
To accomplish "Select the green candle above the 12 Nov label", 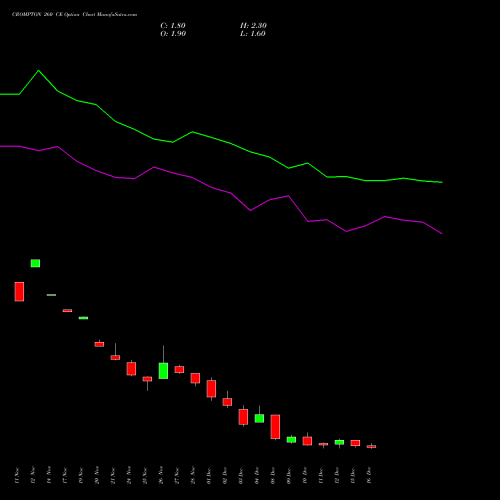I will [x=35, y=263].
